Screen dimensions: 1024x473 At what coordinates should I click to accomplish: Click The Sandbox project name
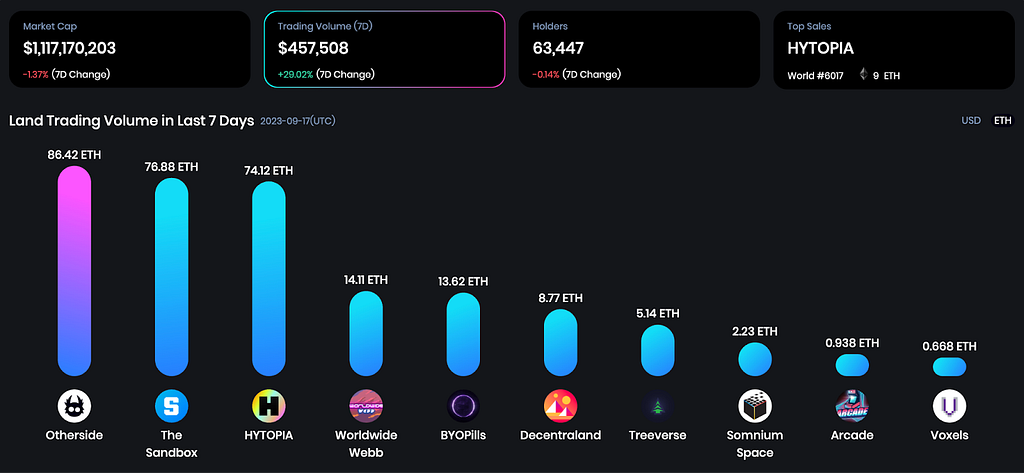tap(172, 444)
